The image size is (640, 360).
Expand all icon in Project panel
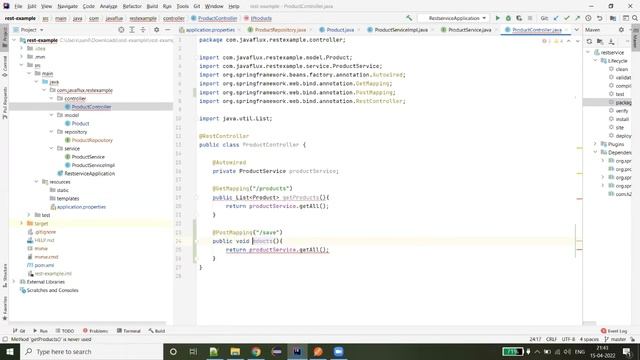click(132, 30)
